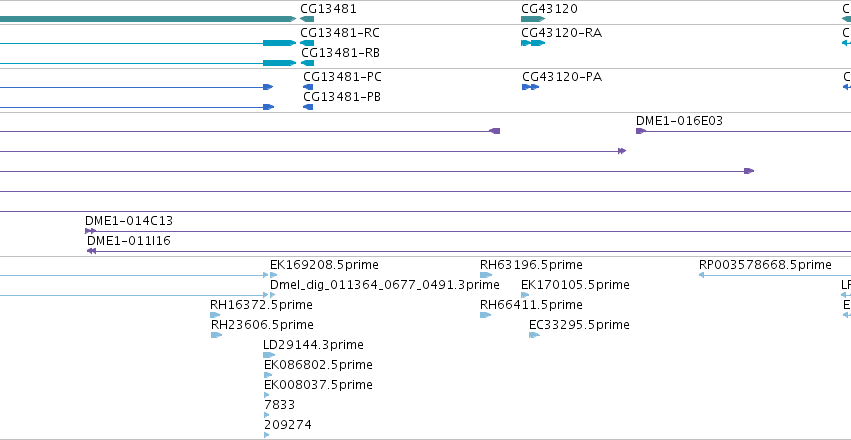Select the CG13481-RC transcript glyph

[307, 43]
